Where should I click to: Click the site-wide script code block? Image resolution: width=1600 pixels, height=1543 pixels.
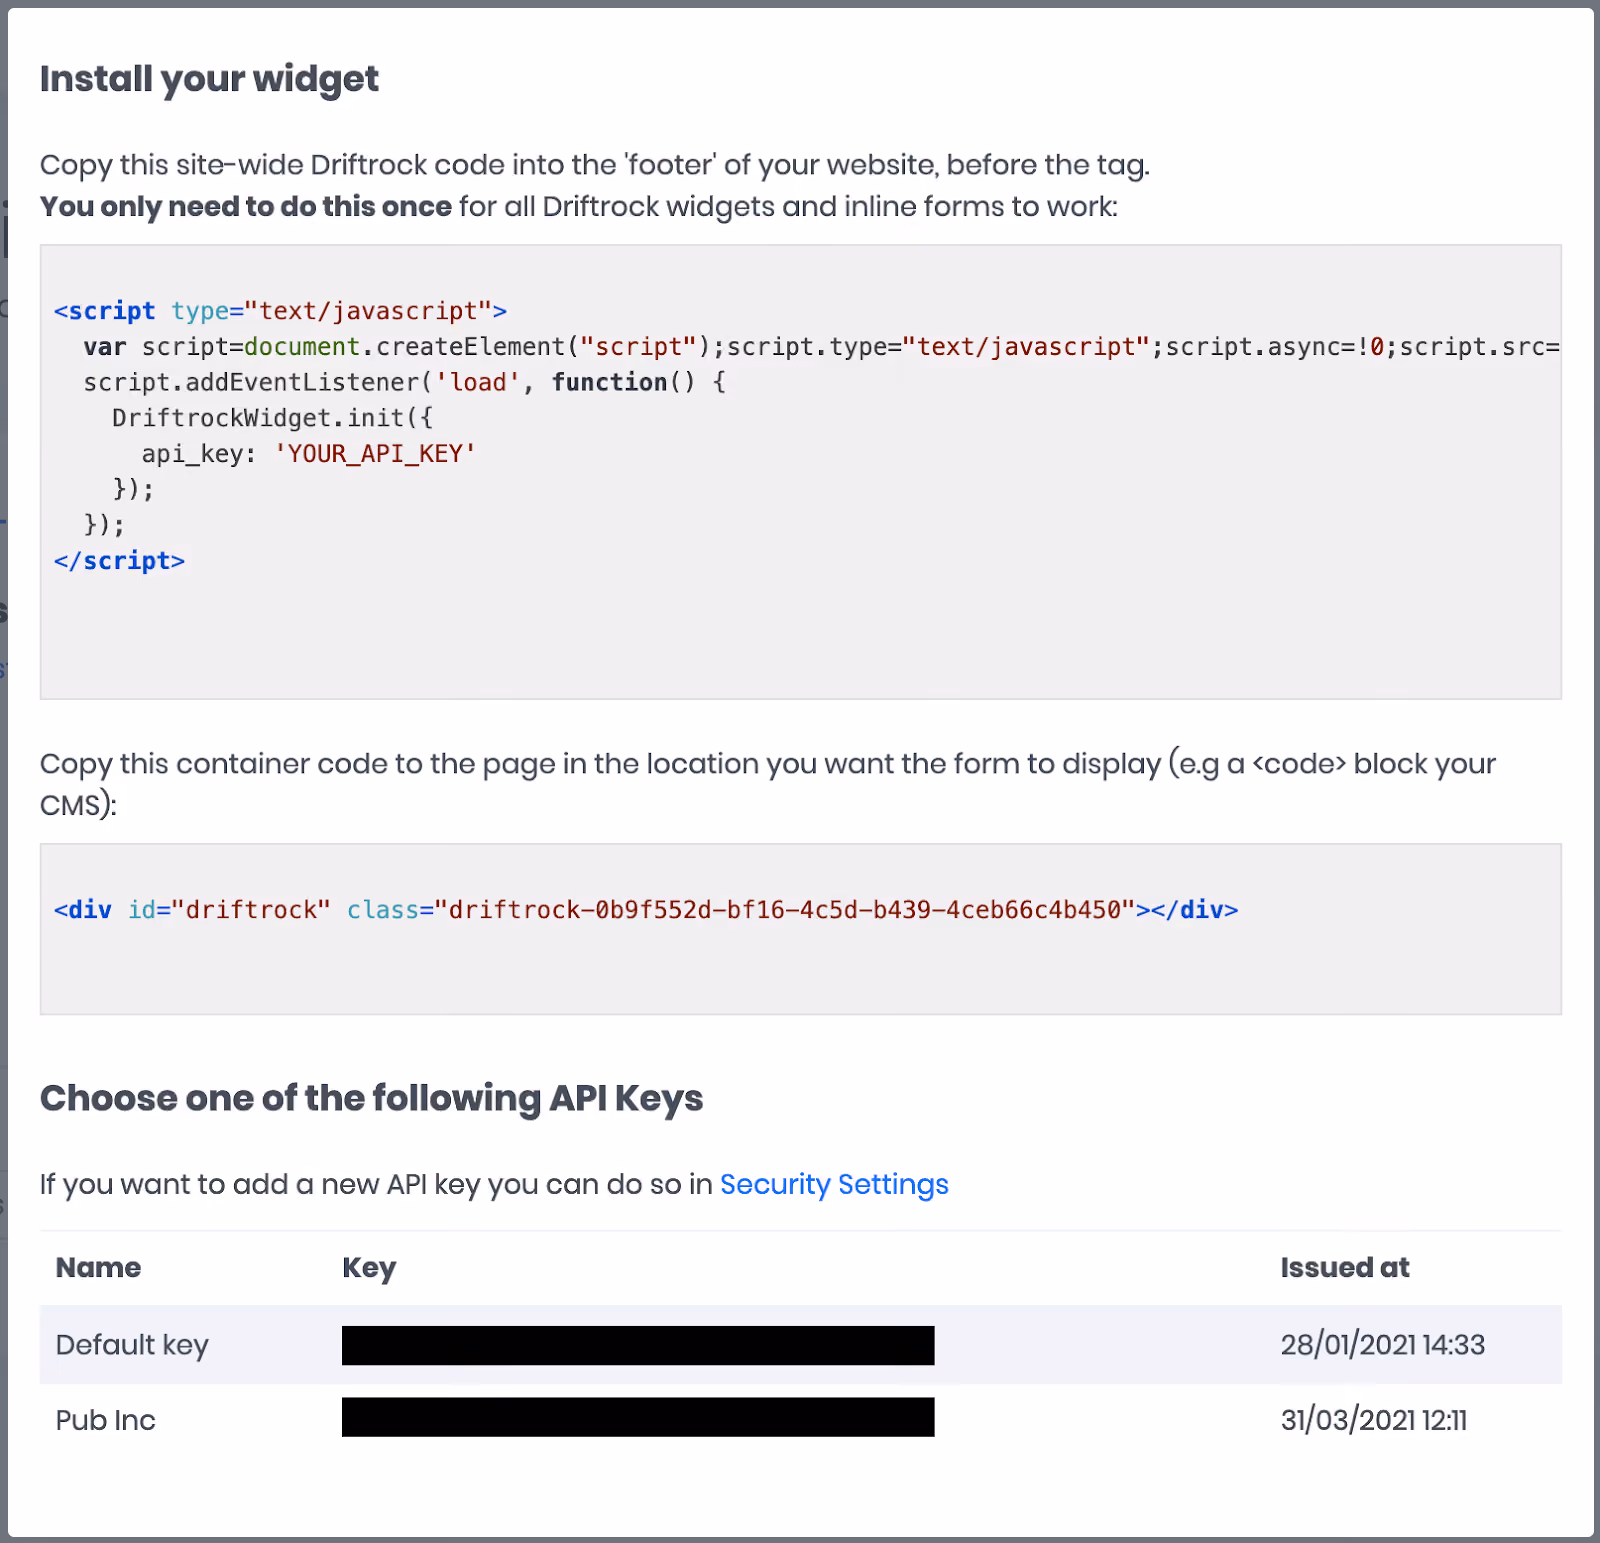click(x=800, y=472)
